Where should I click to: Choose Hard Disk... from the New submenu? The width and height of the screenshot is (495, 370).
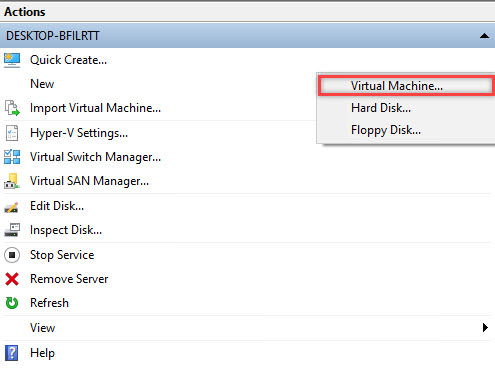tap(381, 108)
